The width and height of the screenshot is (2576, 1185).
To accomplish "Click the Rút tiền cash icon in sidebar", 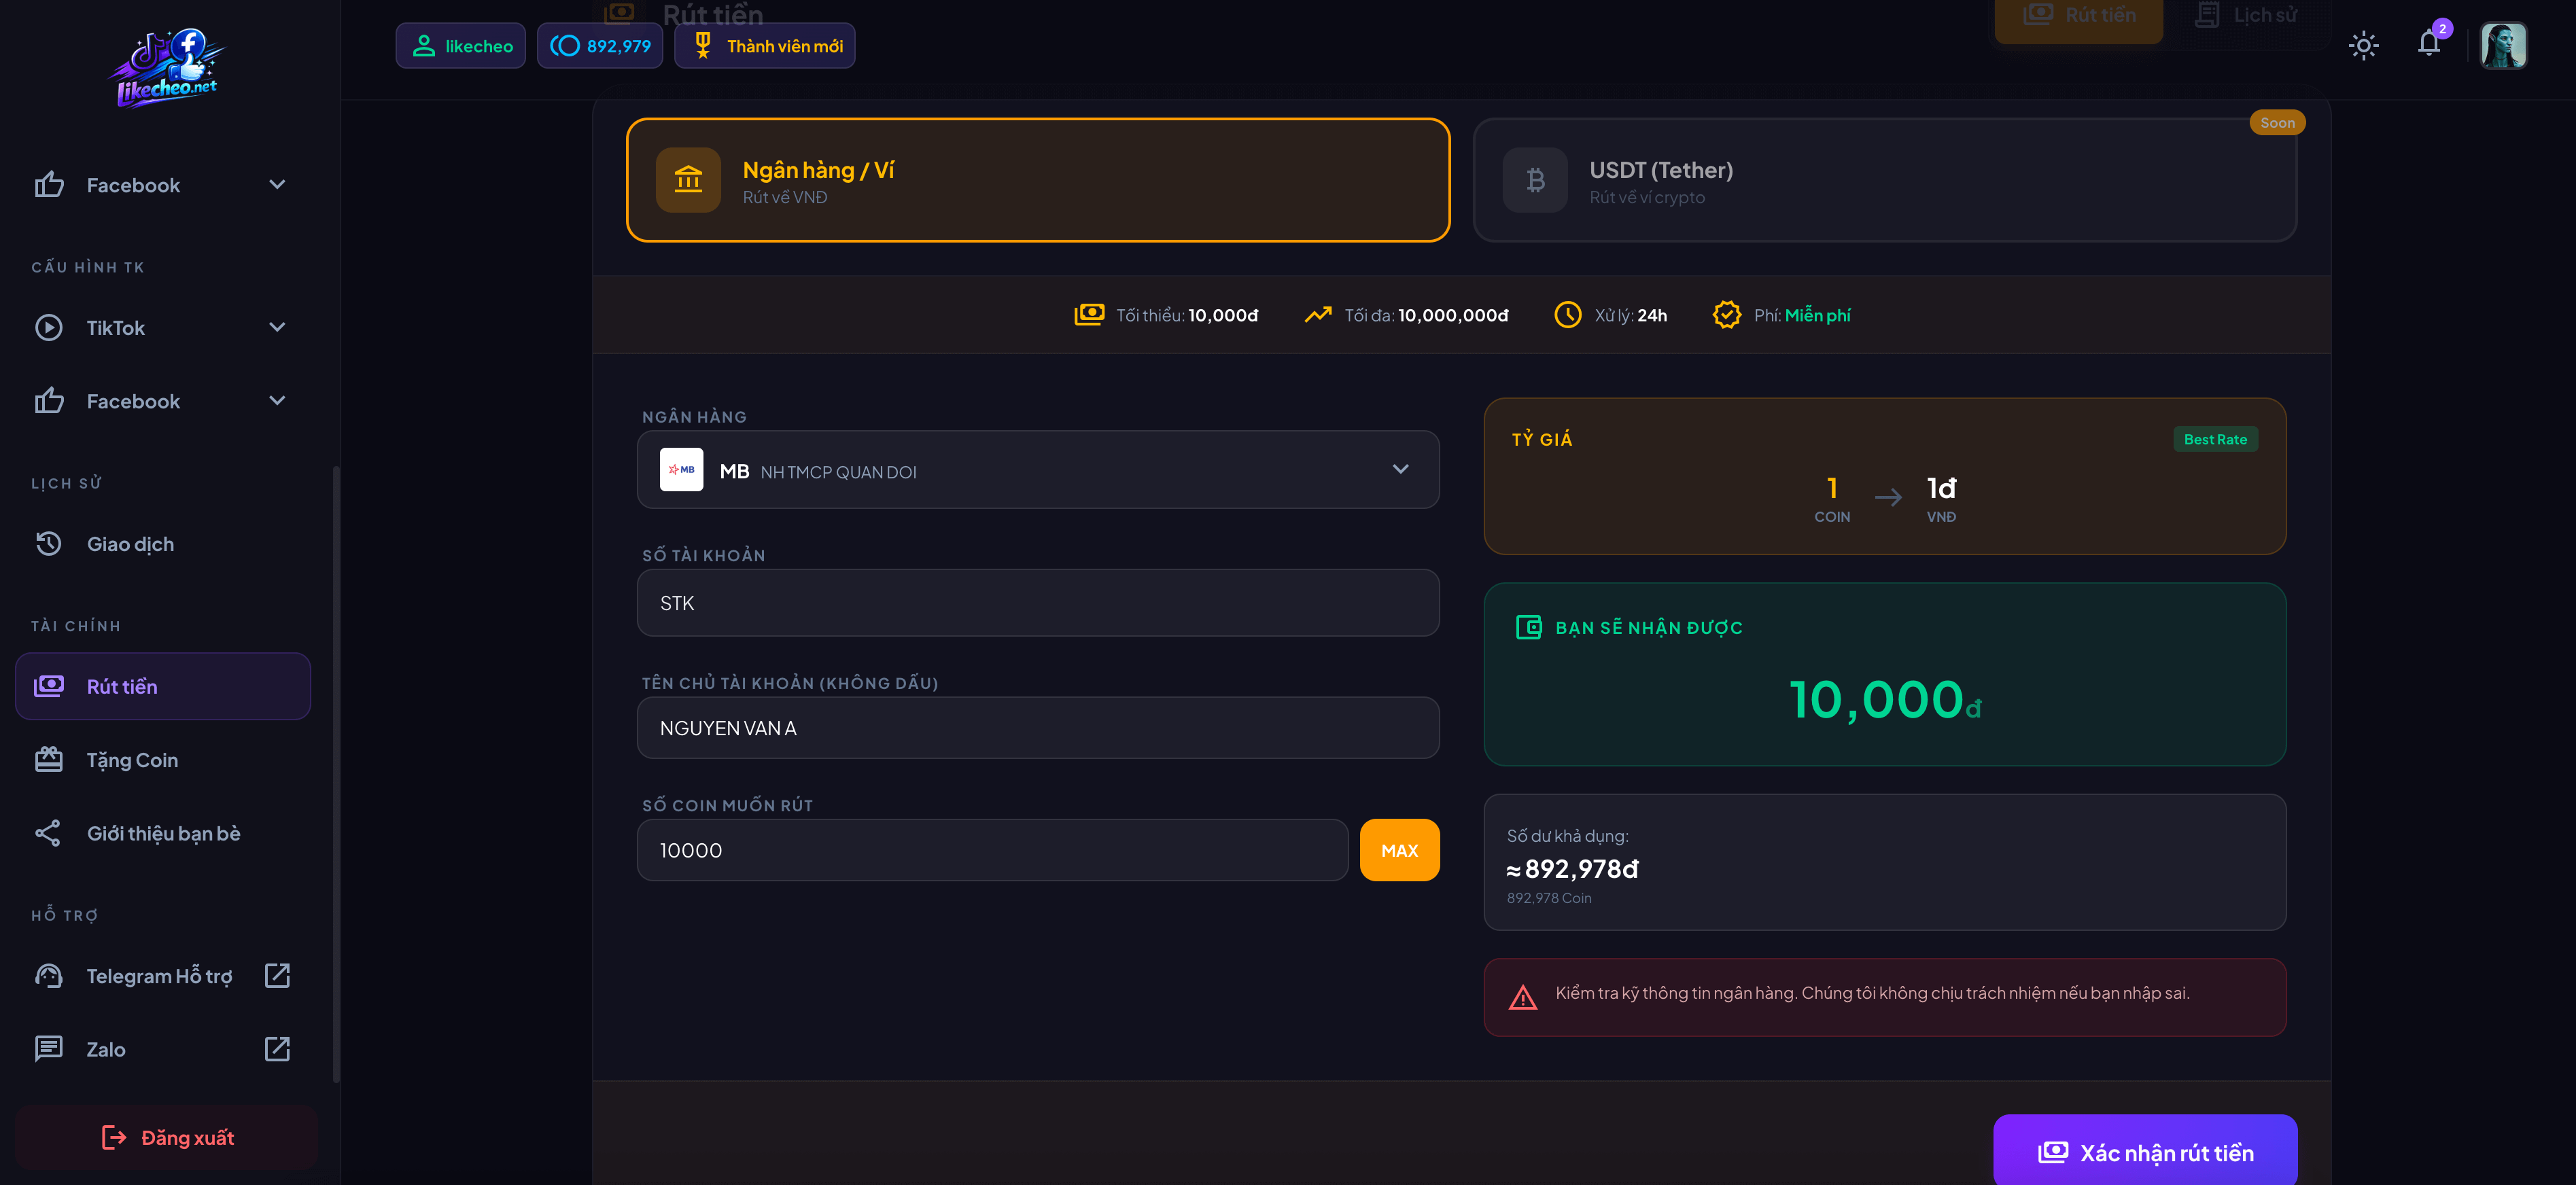I will [x=49, y=686].
